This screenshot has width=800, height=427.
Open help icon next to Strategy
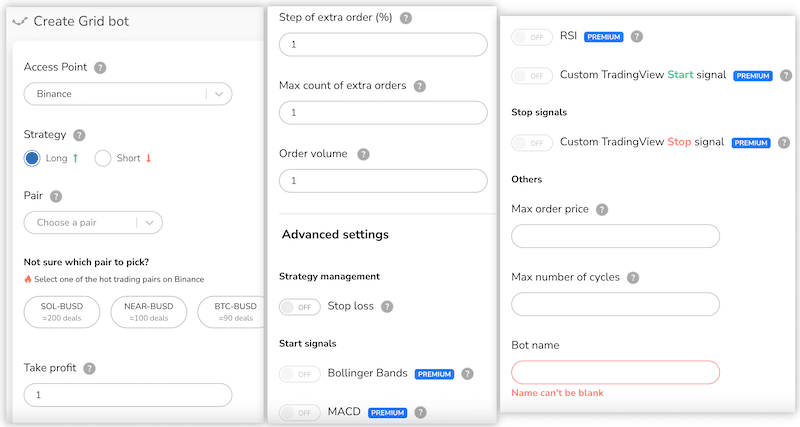point(79,135)
